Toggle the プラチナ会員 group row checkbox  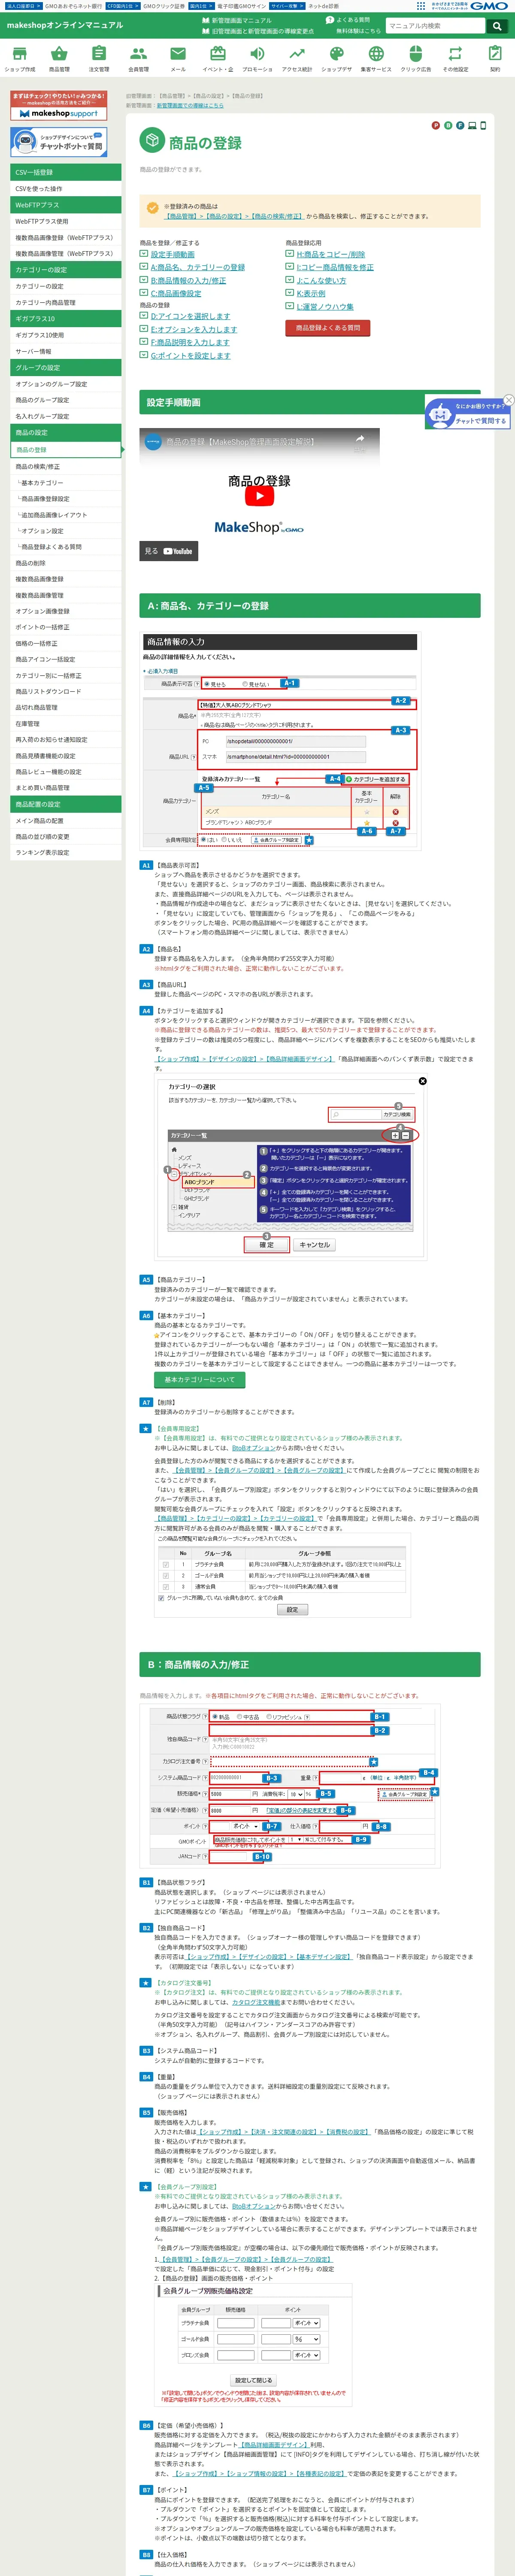pos(166,1564)
